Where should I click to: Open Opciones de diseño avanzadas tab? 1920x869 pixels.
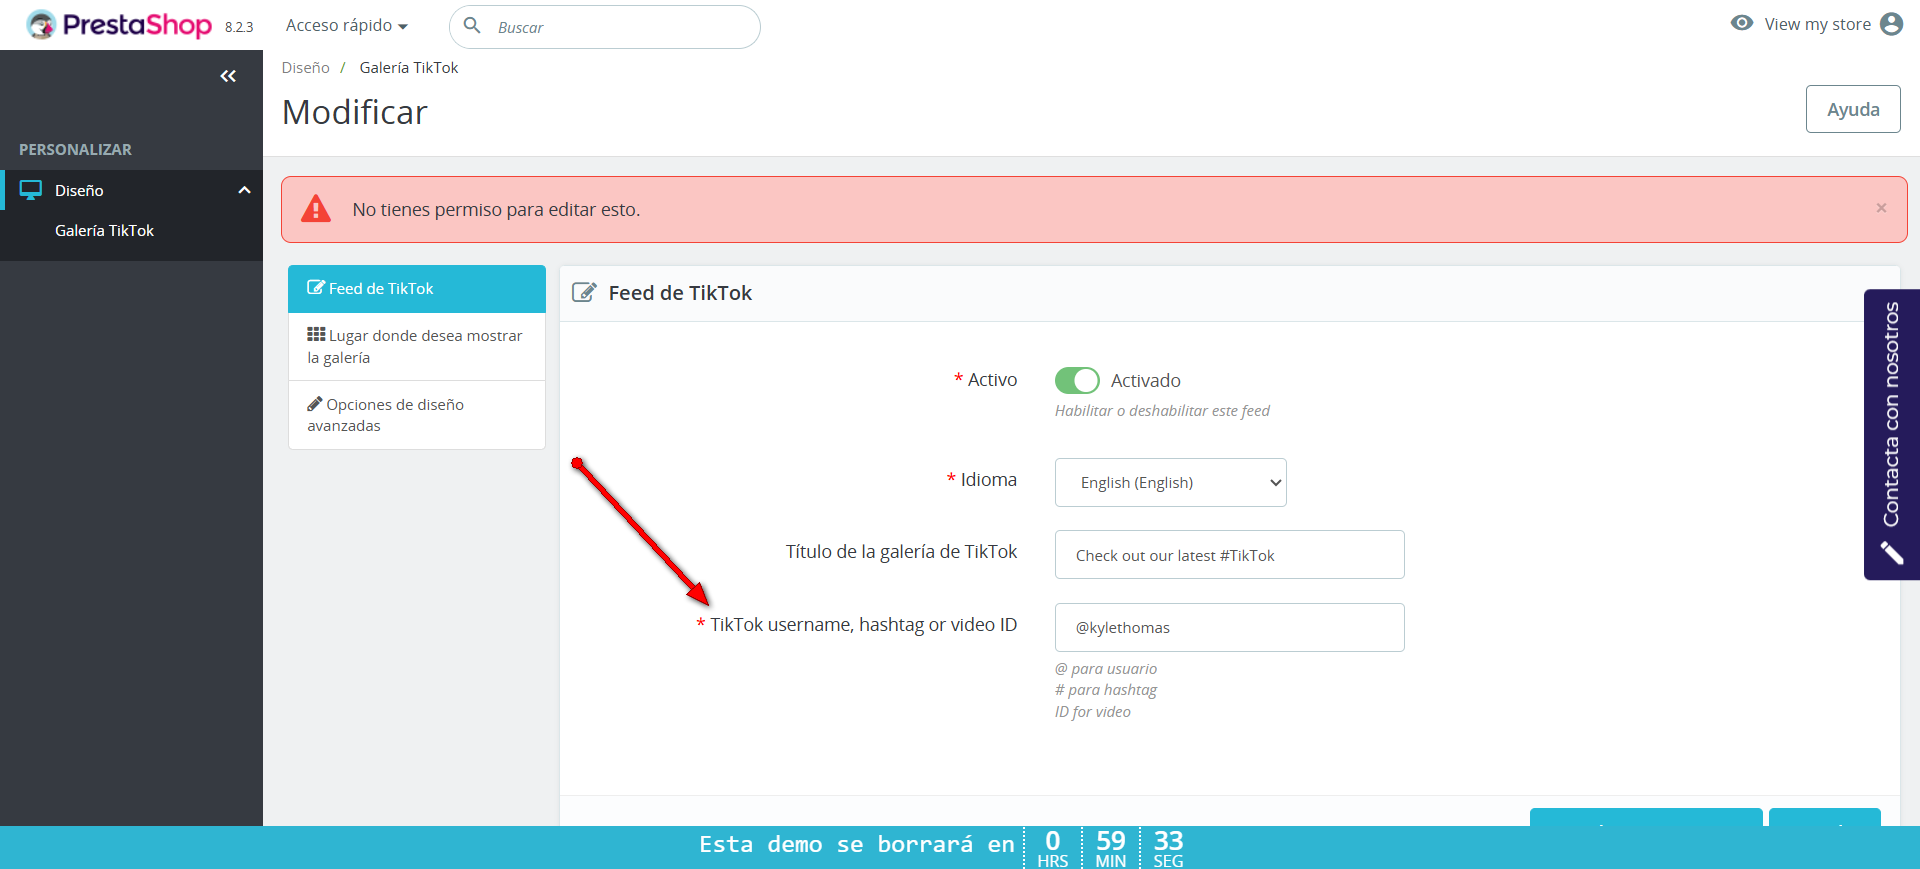click(417, 415)
